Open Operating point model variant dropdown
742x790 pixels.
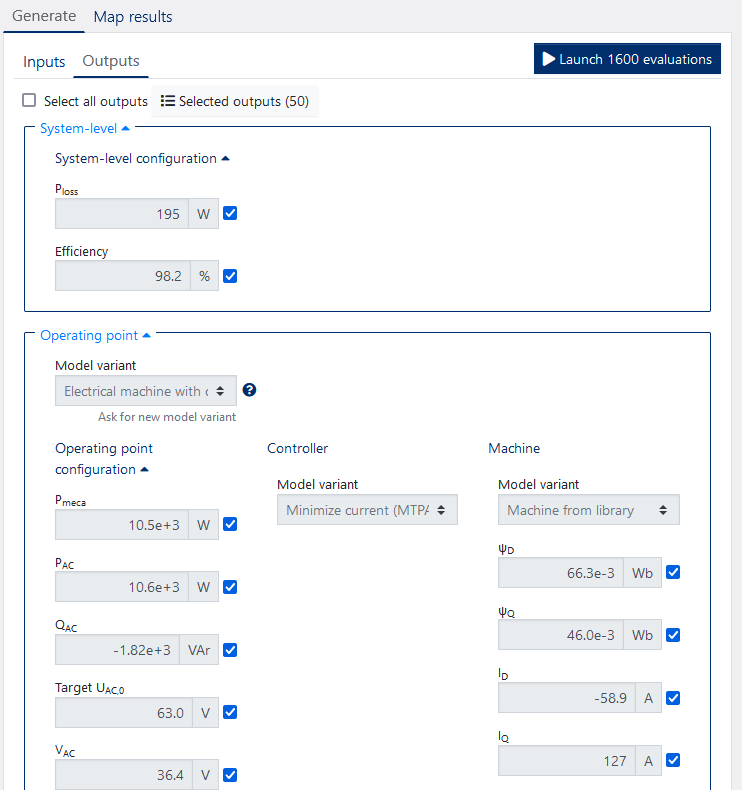[x=146, y=391]
